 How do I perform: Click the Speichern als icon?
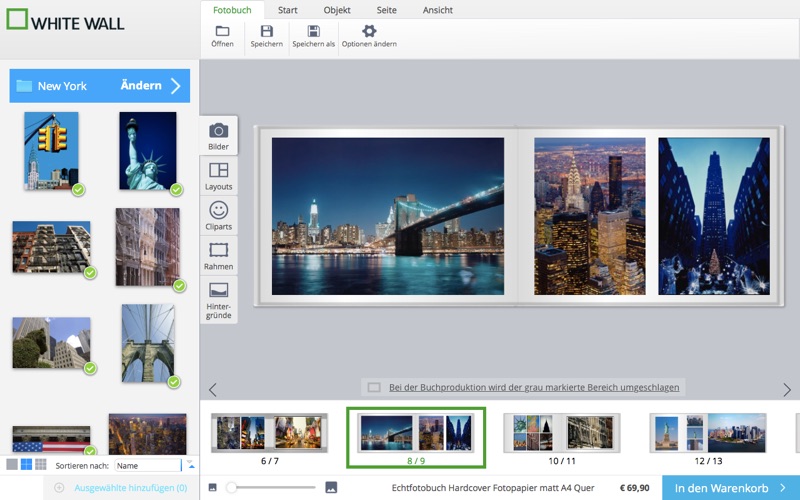click(313, 31)
